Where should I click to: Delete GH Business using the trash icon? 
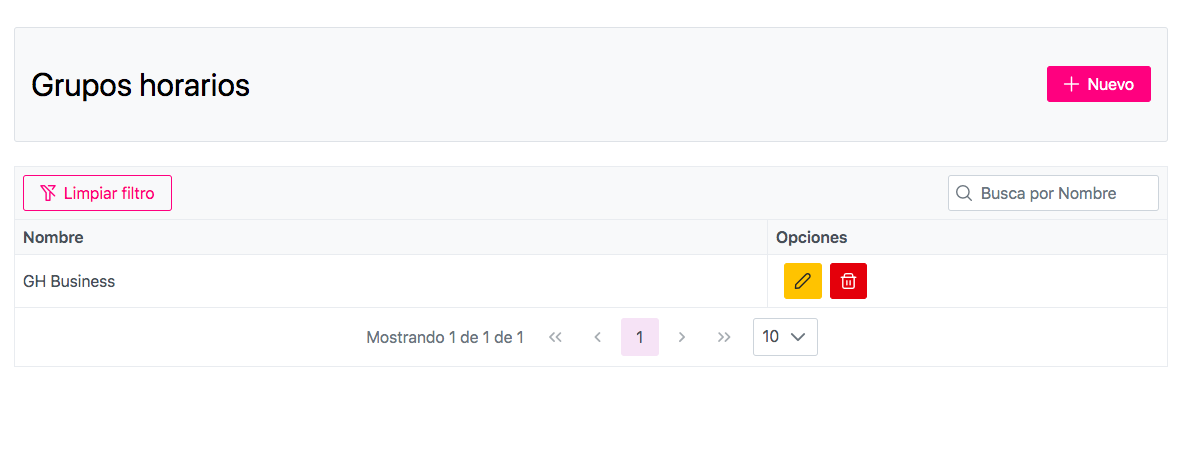pos(848,281)
